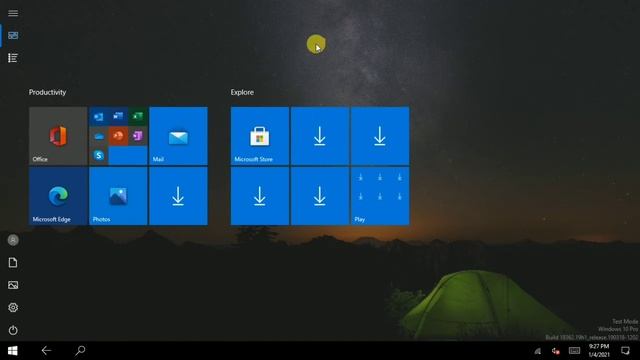Image resolution: width=640 pixels, height=360 pixels.
Task: Switch to Pinned tiles view
Action: tap(13, 36)
